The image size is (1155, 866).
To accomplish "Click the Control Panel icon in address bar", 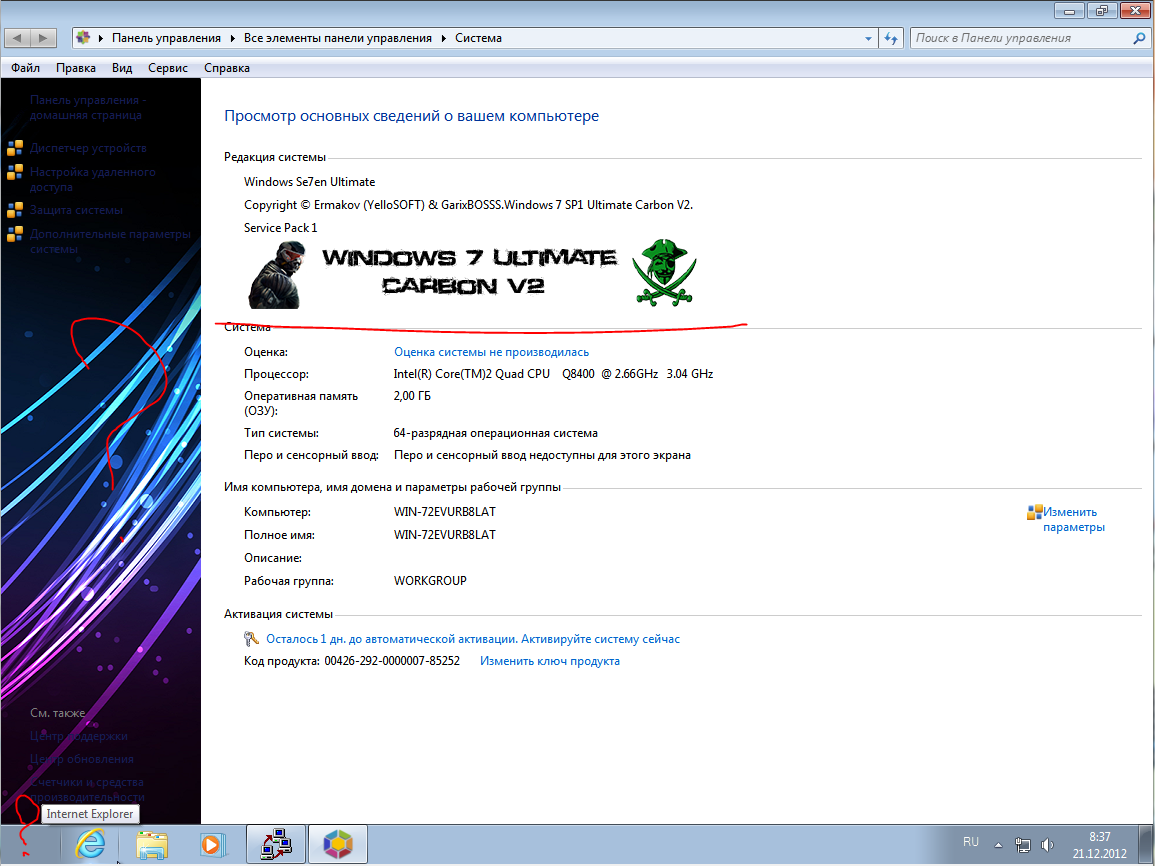I will [83, 38].
